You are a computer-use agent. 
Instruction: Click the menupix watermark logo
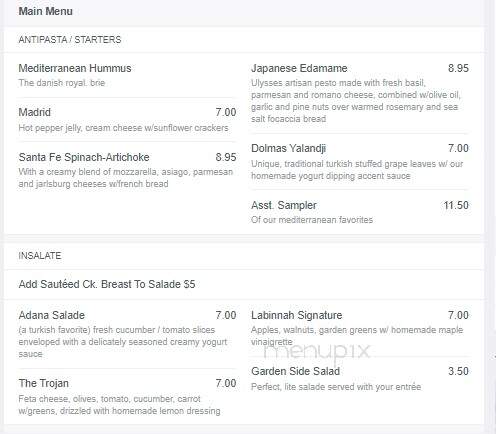pyautogui.click(x=317, y=351)
